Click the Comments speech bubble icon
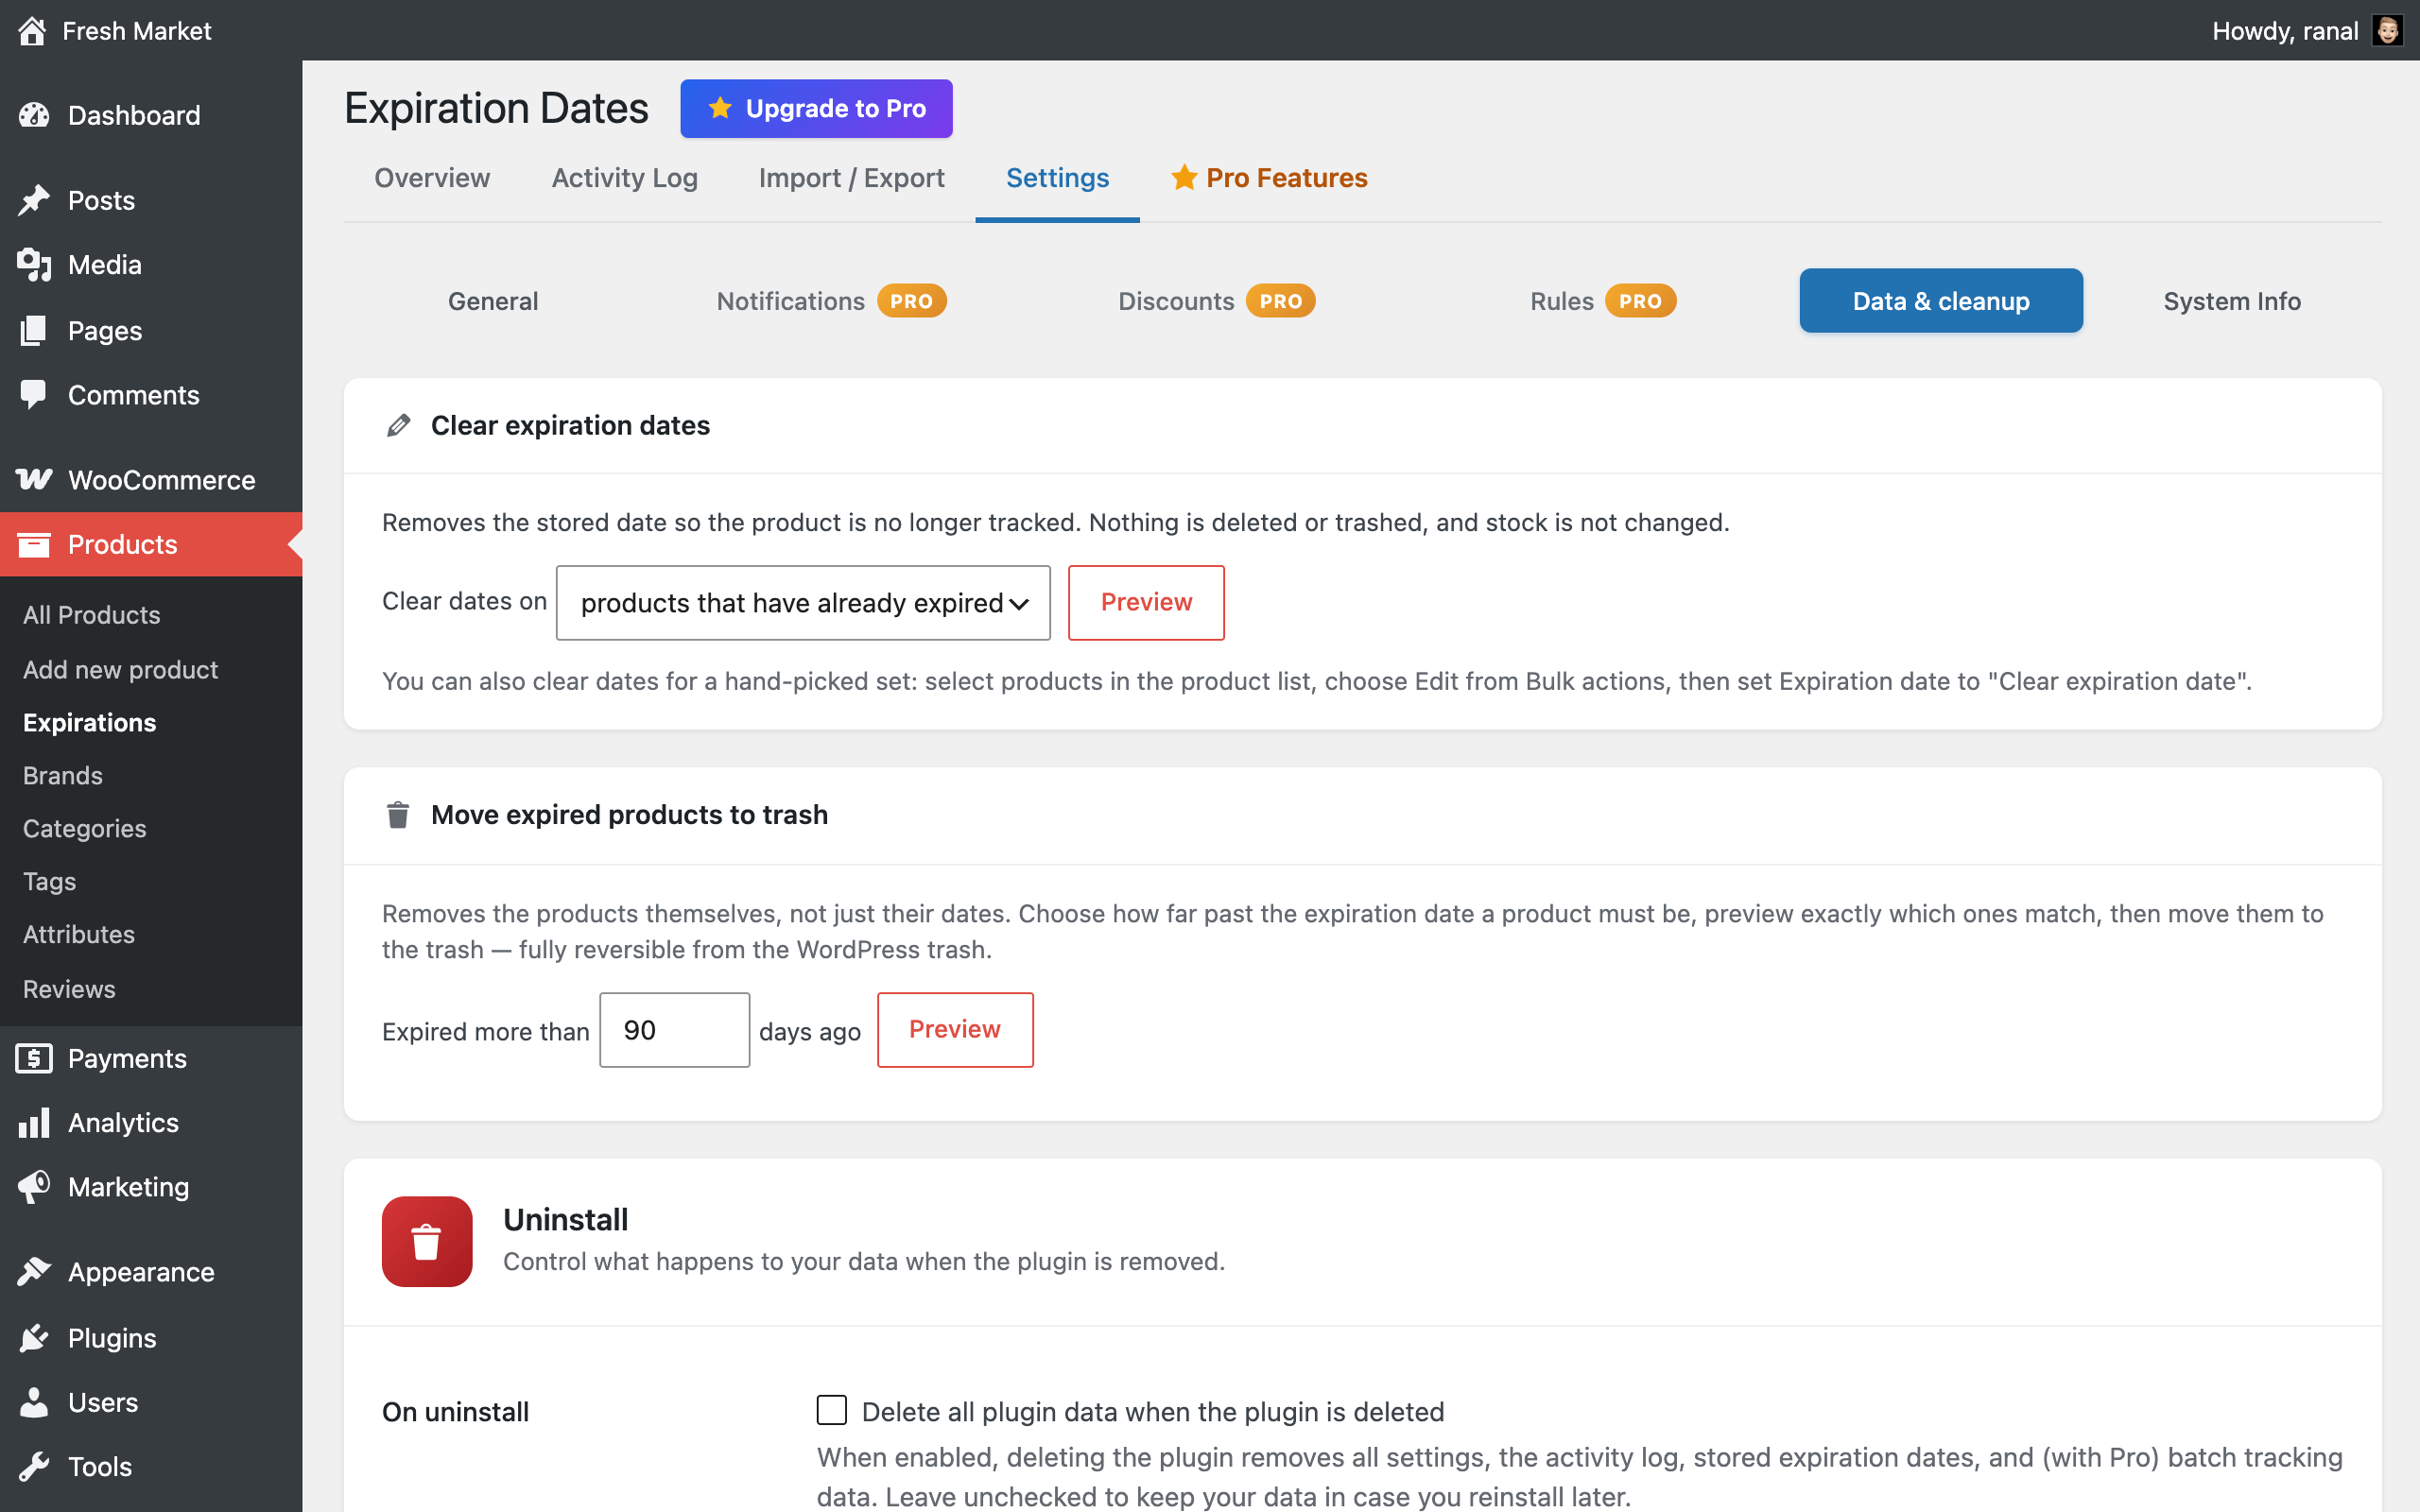The height and width of the screenshot is (1512, 2420). coord(34,395)
